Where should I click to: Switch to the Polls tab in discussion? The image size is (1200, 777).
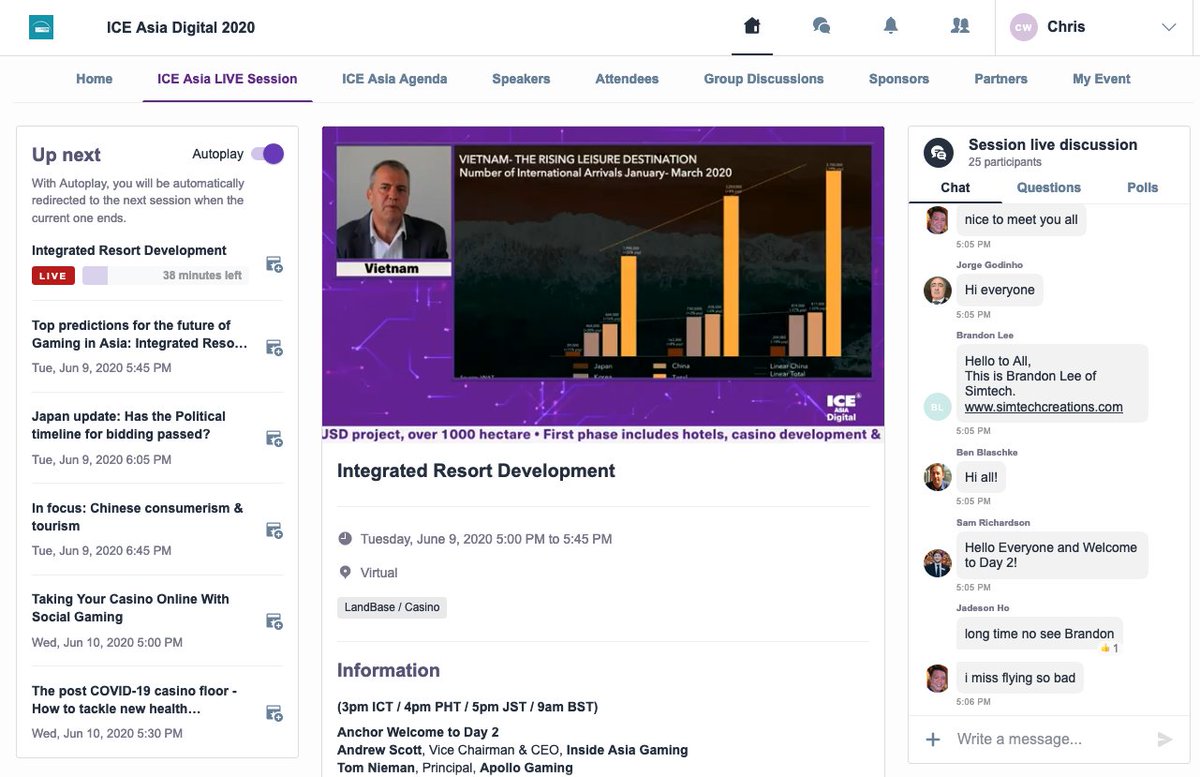[x=1143, y=187]
